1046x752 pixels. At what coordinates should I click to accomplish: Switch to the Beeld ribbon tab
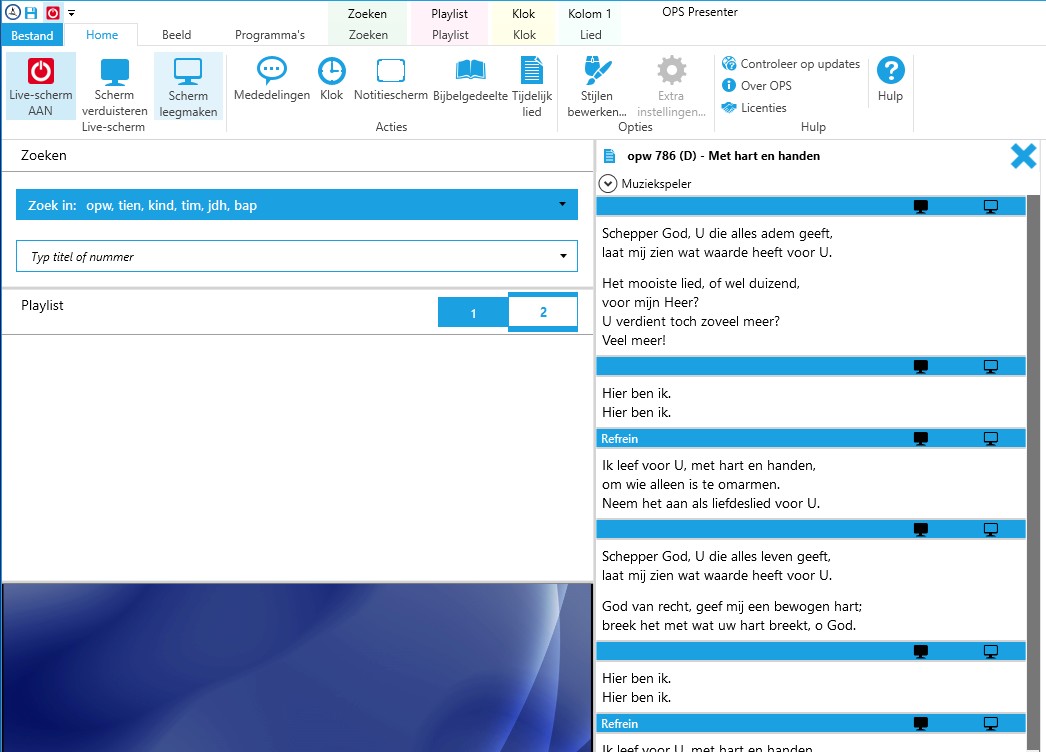177,35
